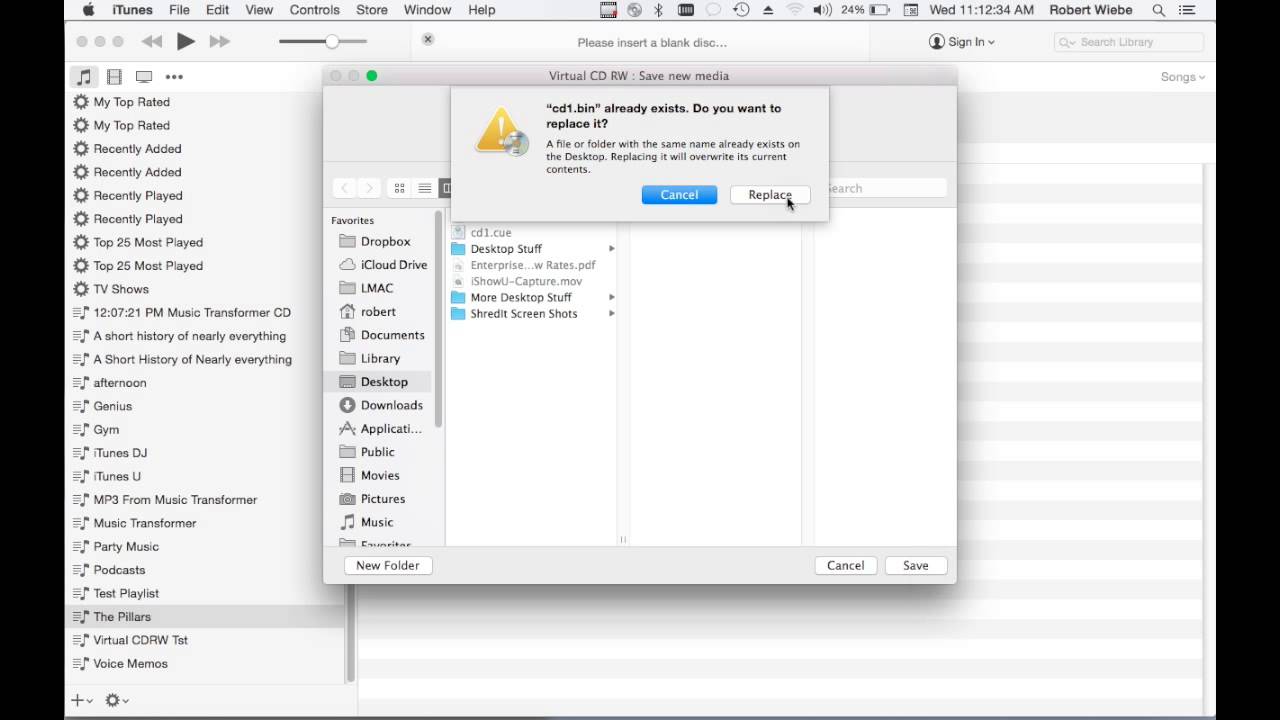This screenshot has width=1280, height=720.
Task: Click the Time Machine menu bar icon
Action: click(x=741, y=10)
